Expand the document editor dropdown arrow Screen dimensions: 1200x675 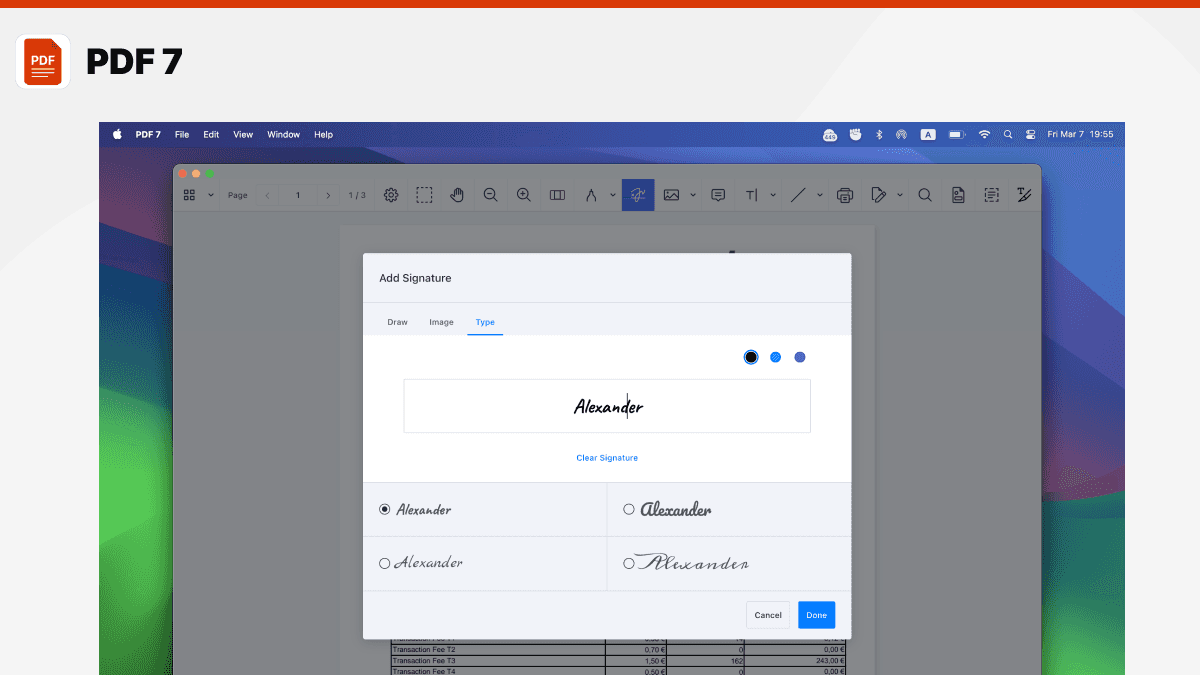point(899,195)
